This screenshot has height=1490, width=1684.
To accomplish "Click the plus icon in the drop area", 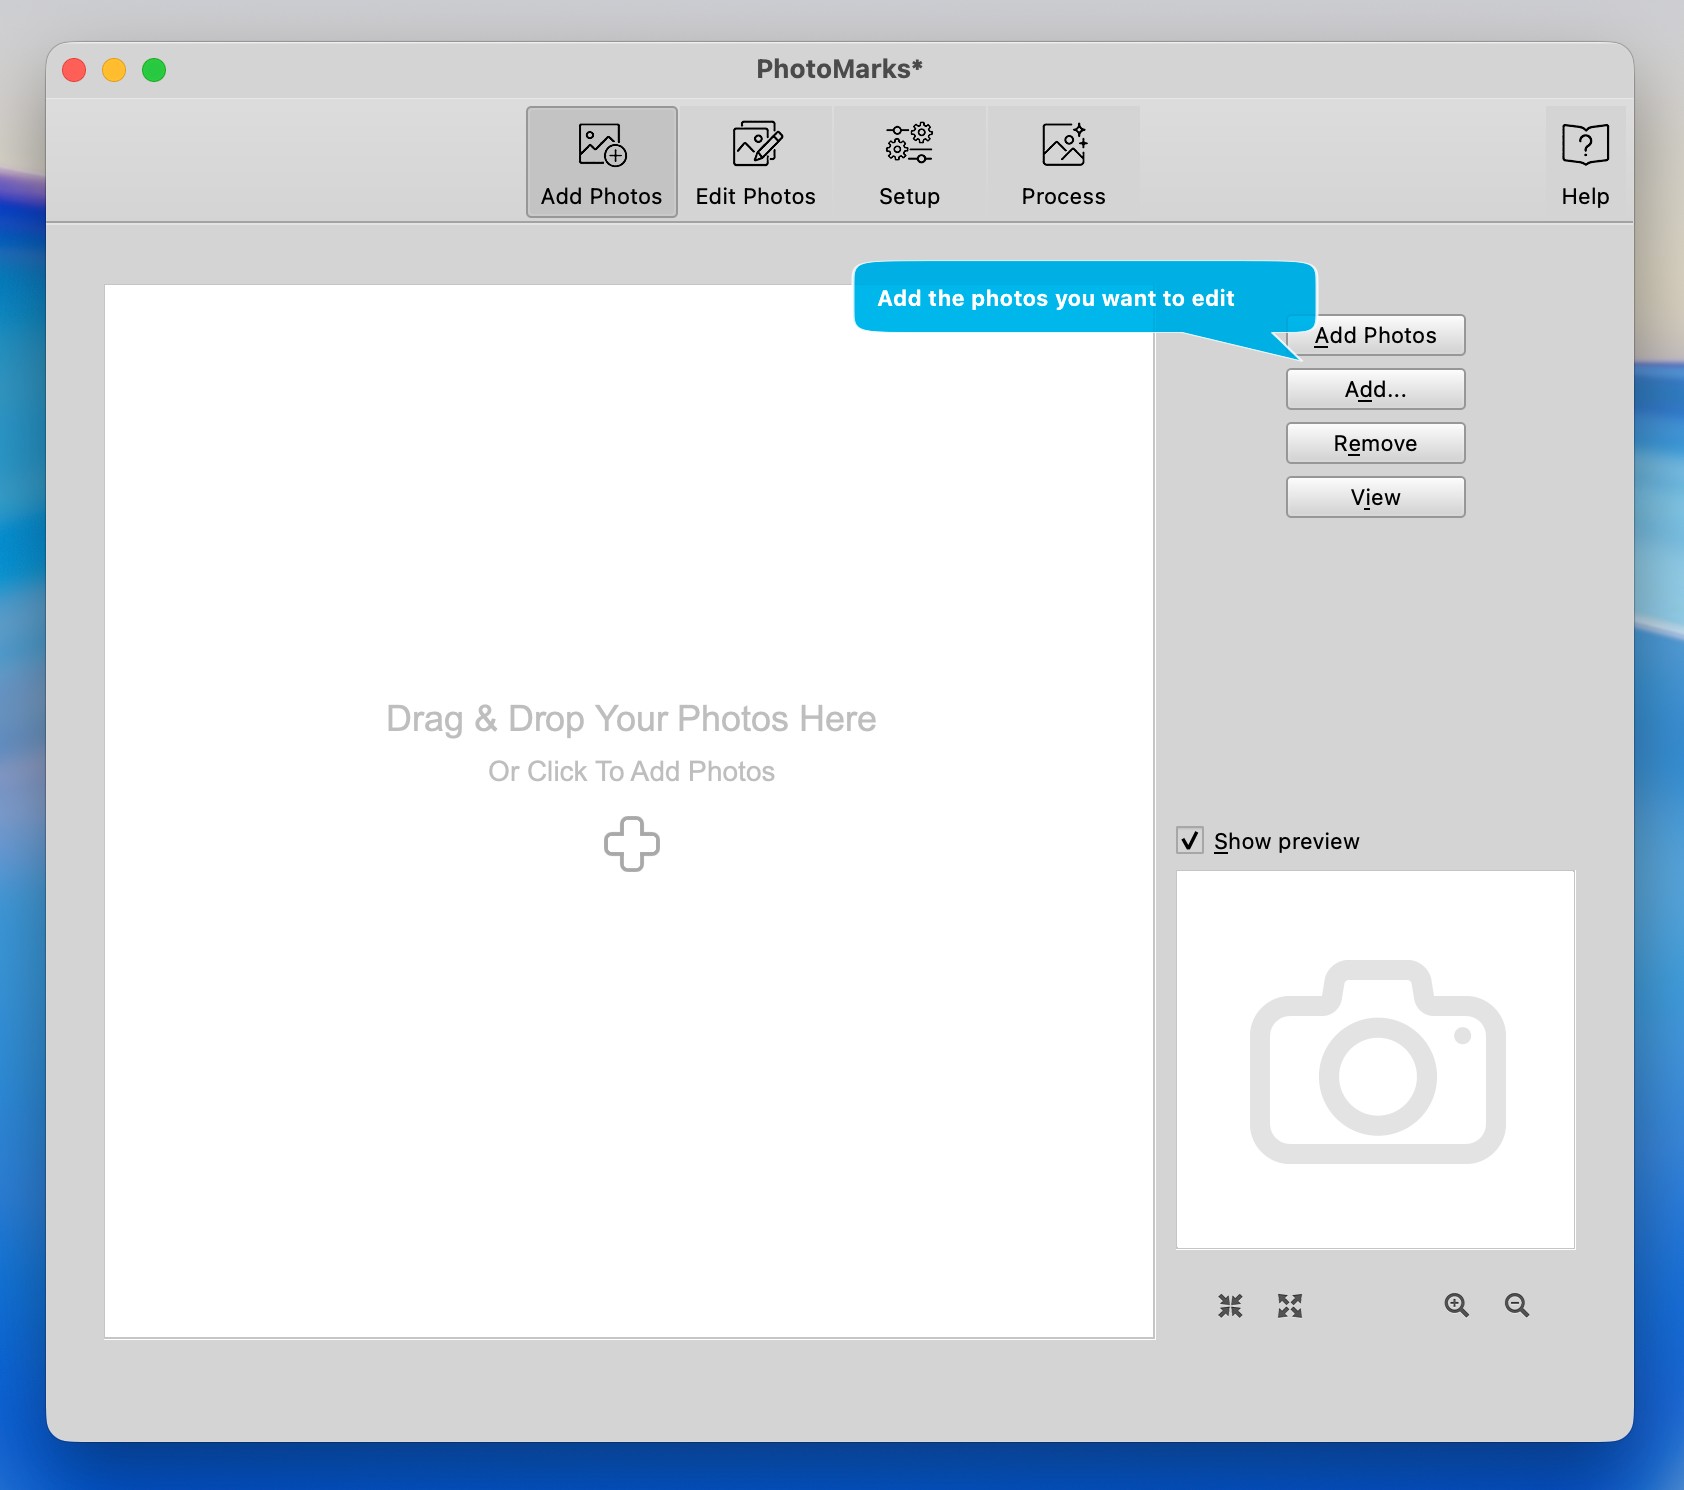I will point(632,844).
